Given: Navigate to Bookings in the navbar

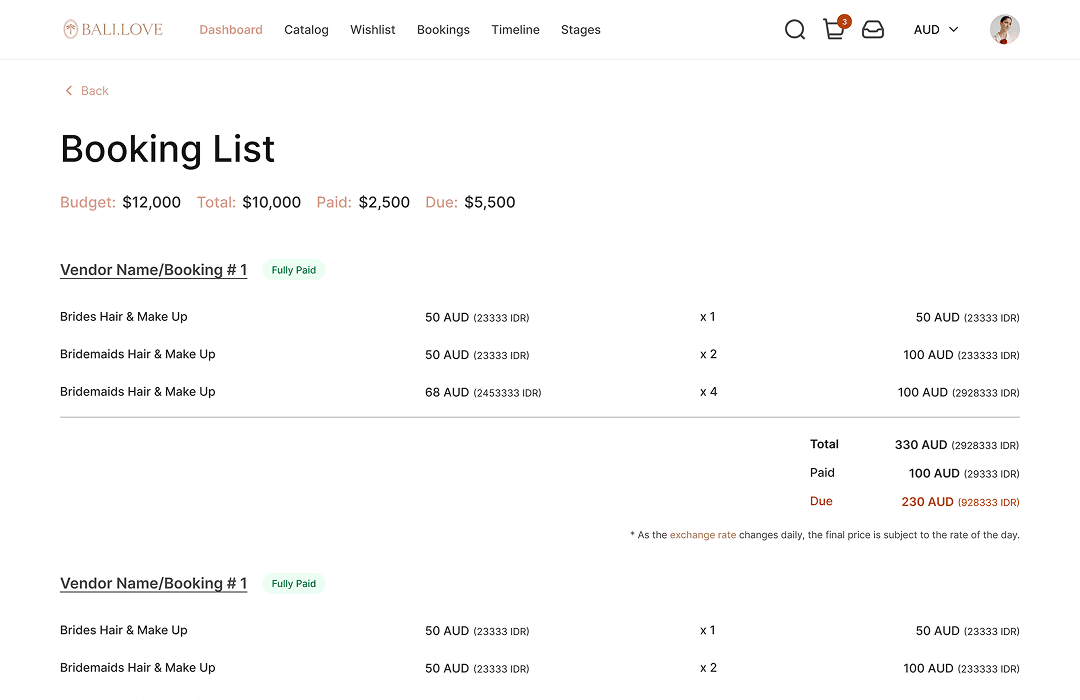Looking at the screenshot, I should pos(443,30).
